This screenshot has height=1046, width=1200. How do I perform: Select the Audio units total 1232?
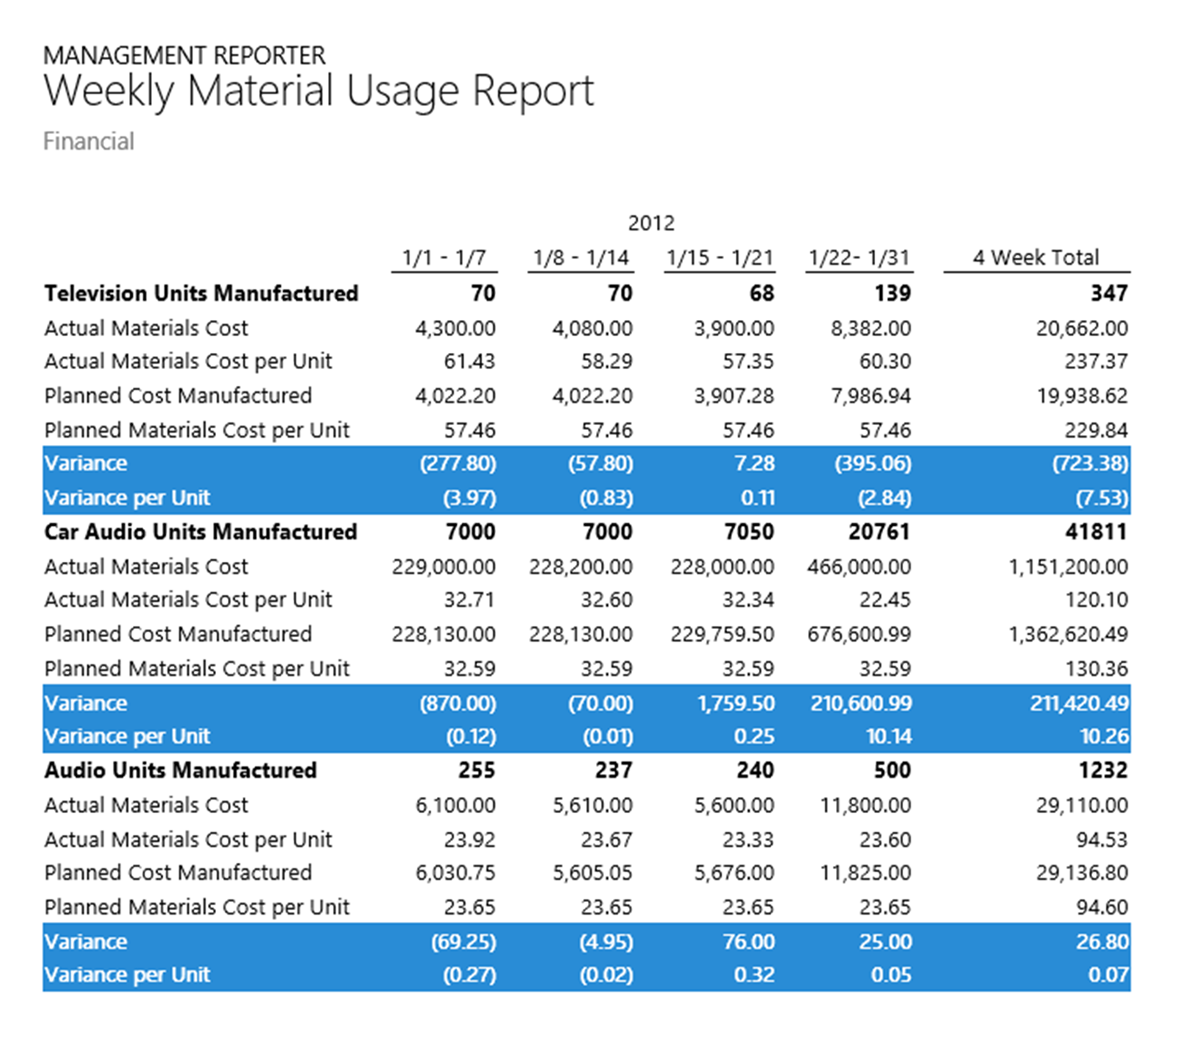tap(1102, 771)
